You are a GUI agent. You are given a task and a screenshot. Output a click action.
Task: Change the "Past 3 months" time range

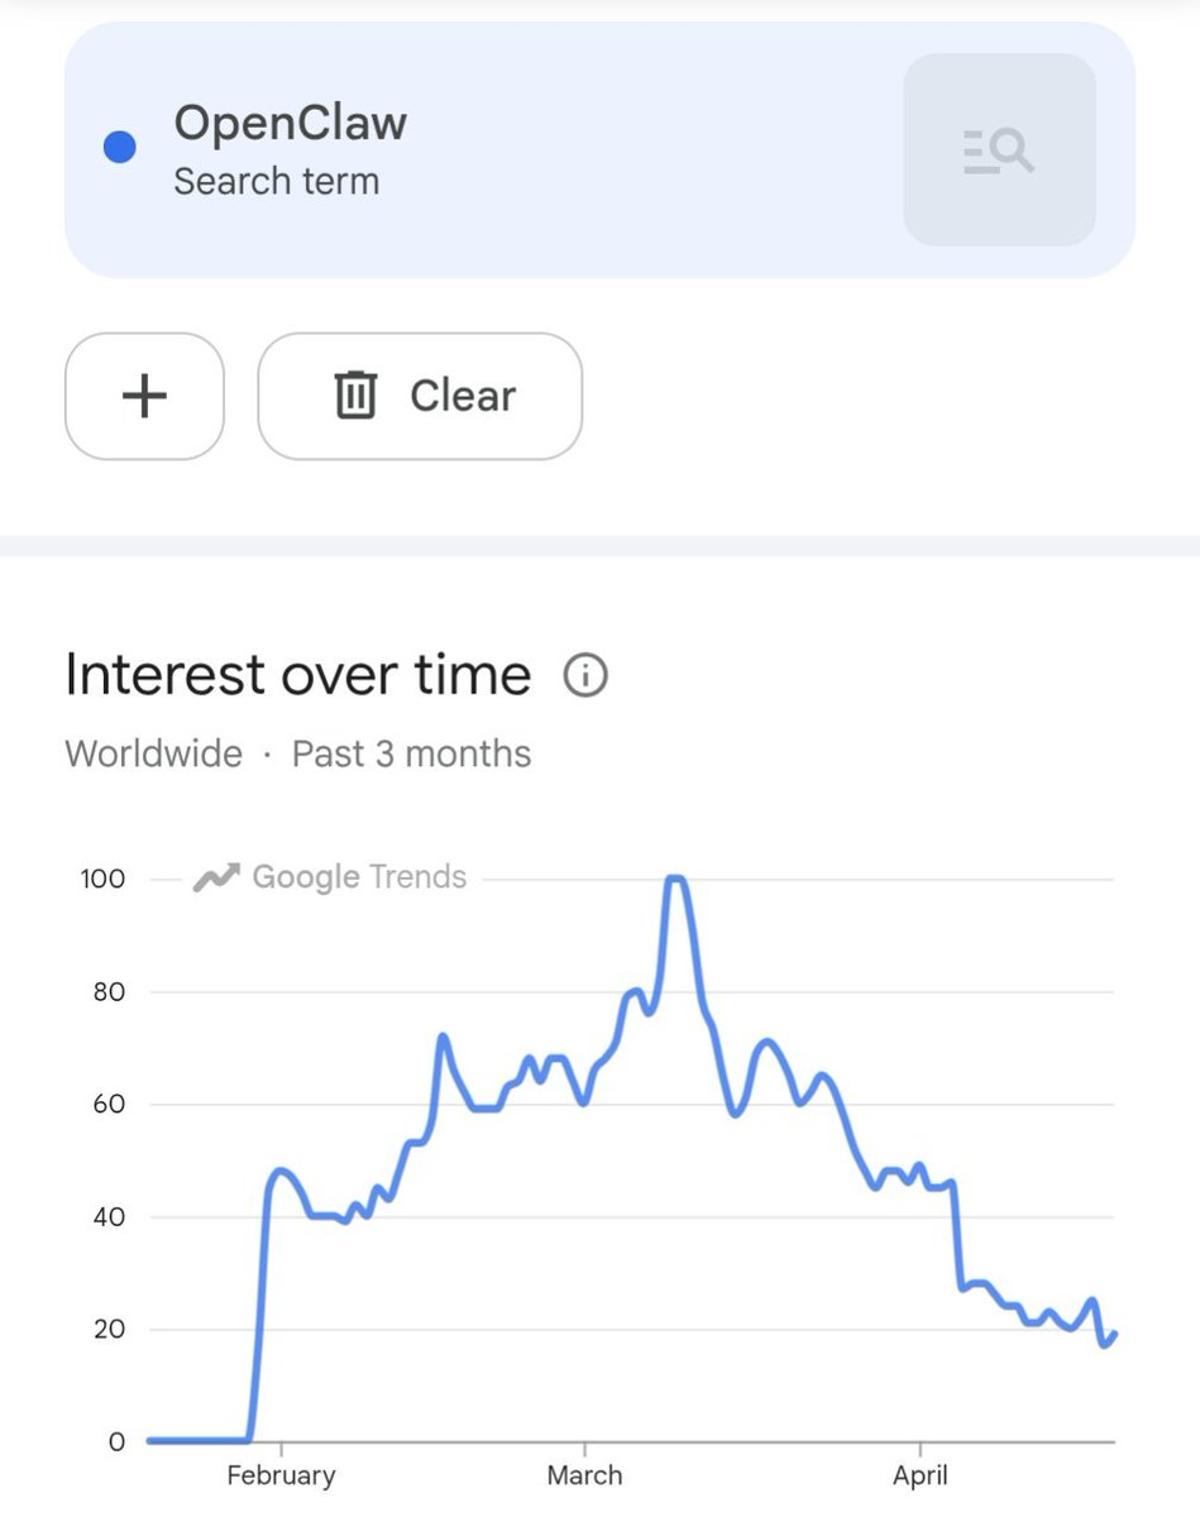(x=411, y=754)
